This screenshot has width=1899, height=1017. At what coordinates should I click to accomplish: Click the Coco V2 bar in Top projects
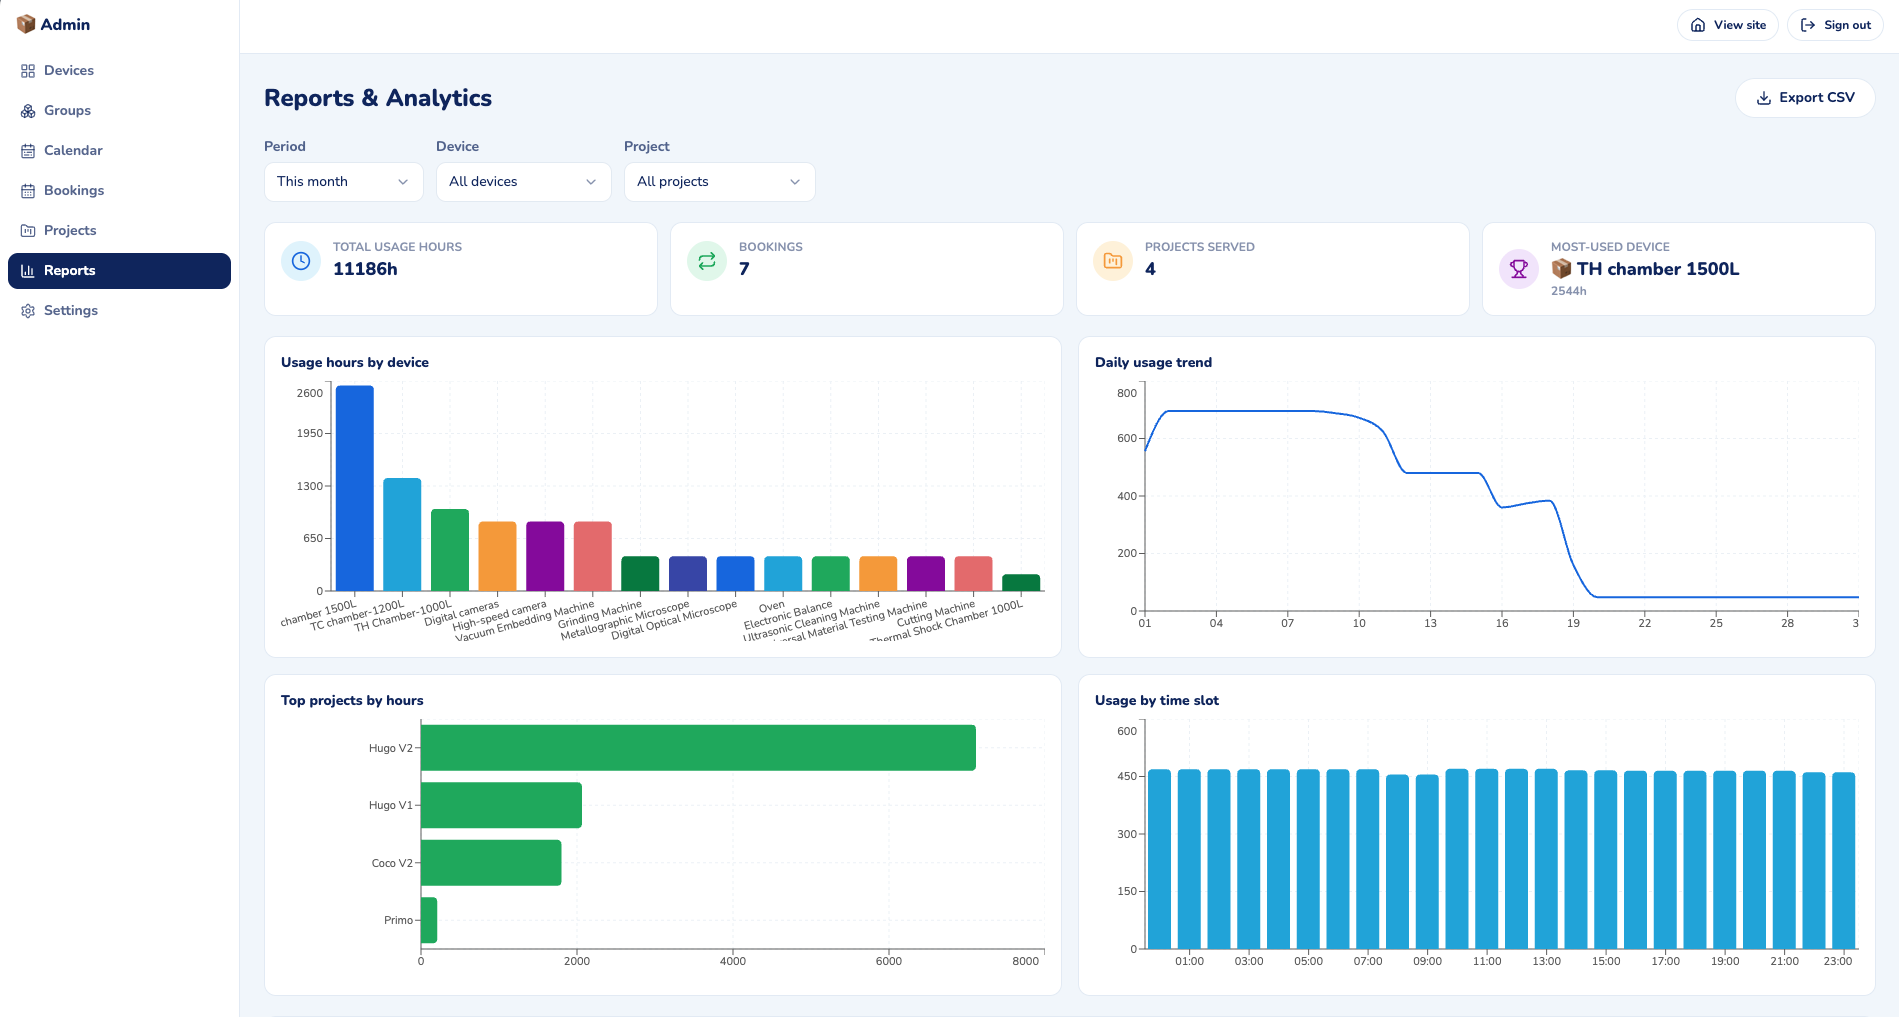(x=491, y=863)
